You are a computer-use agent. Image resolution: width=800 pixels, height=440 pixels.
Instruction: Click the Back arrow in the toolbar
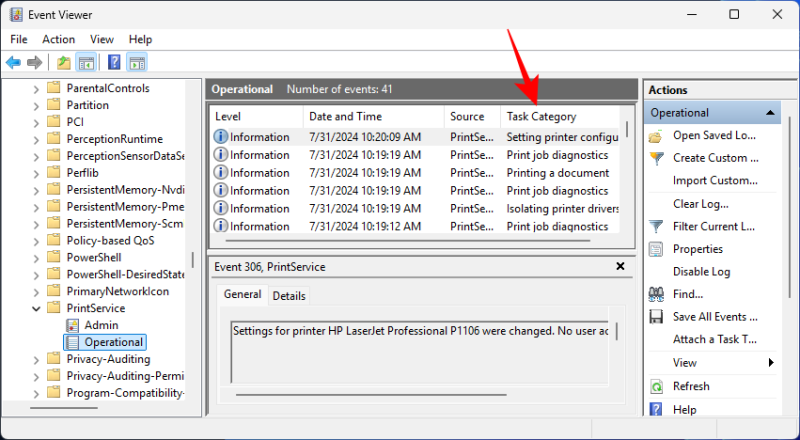tap(13, 62)
